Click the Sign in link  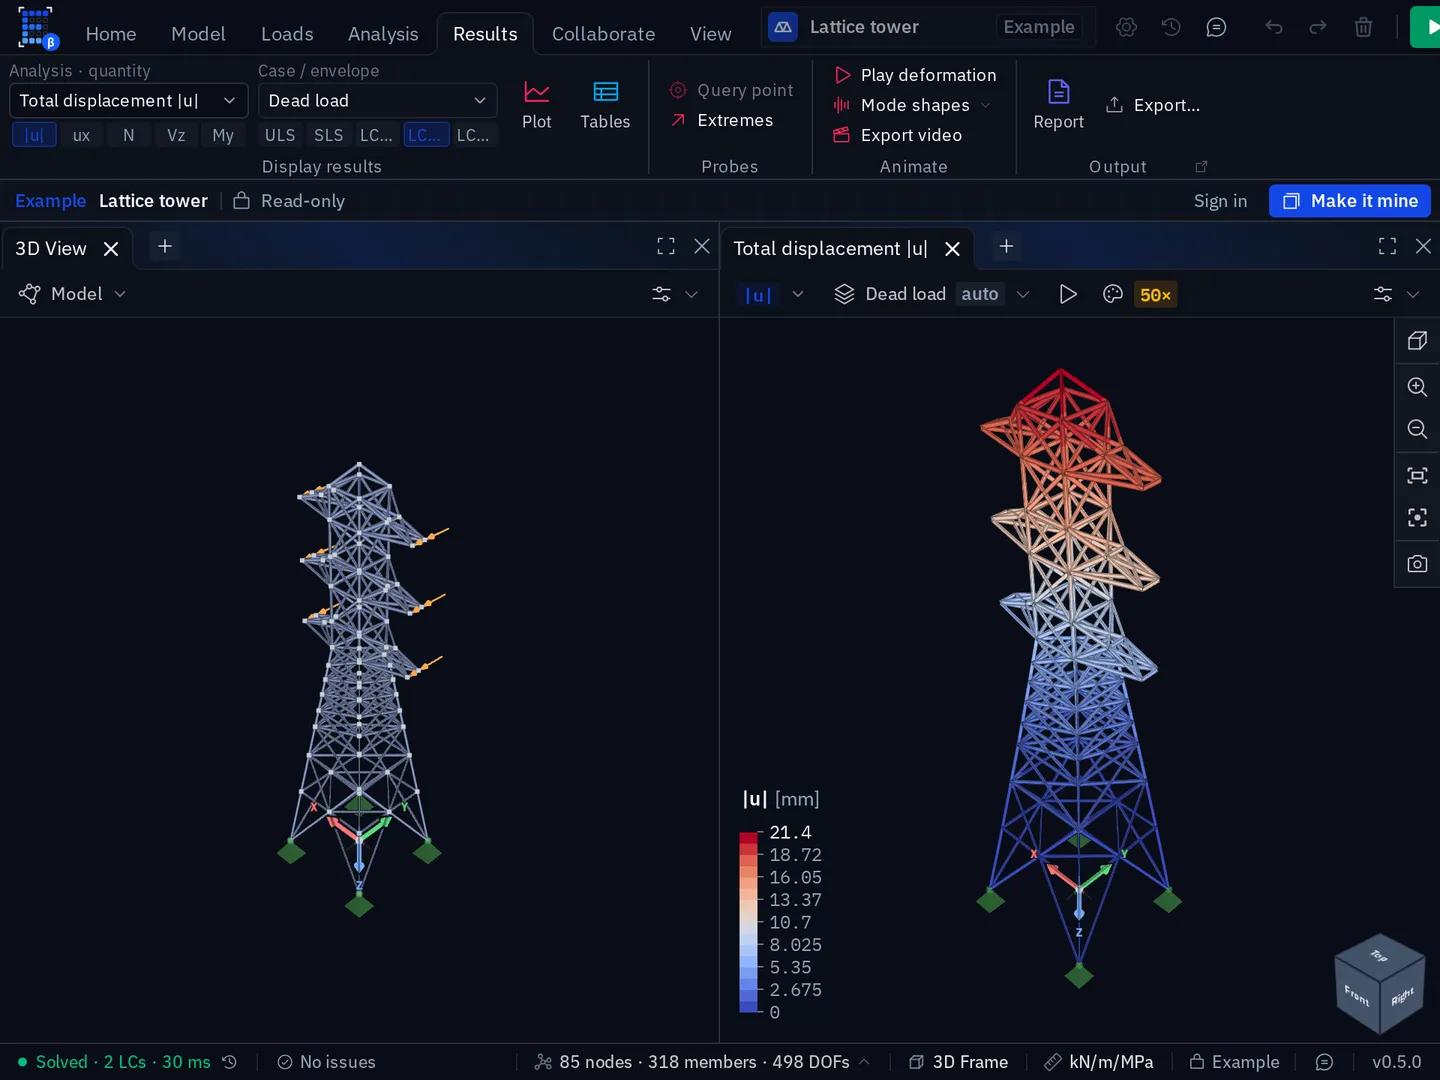click(x=1220, y=201)
